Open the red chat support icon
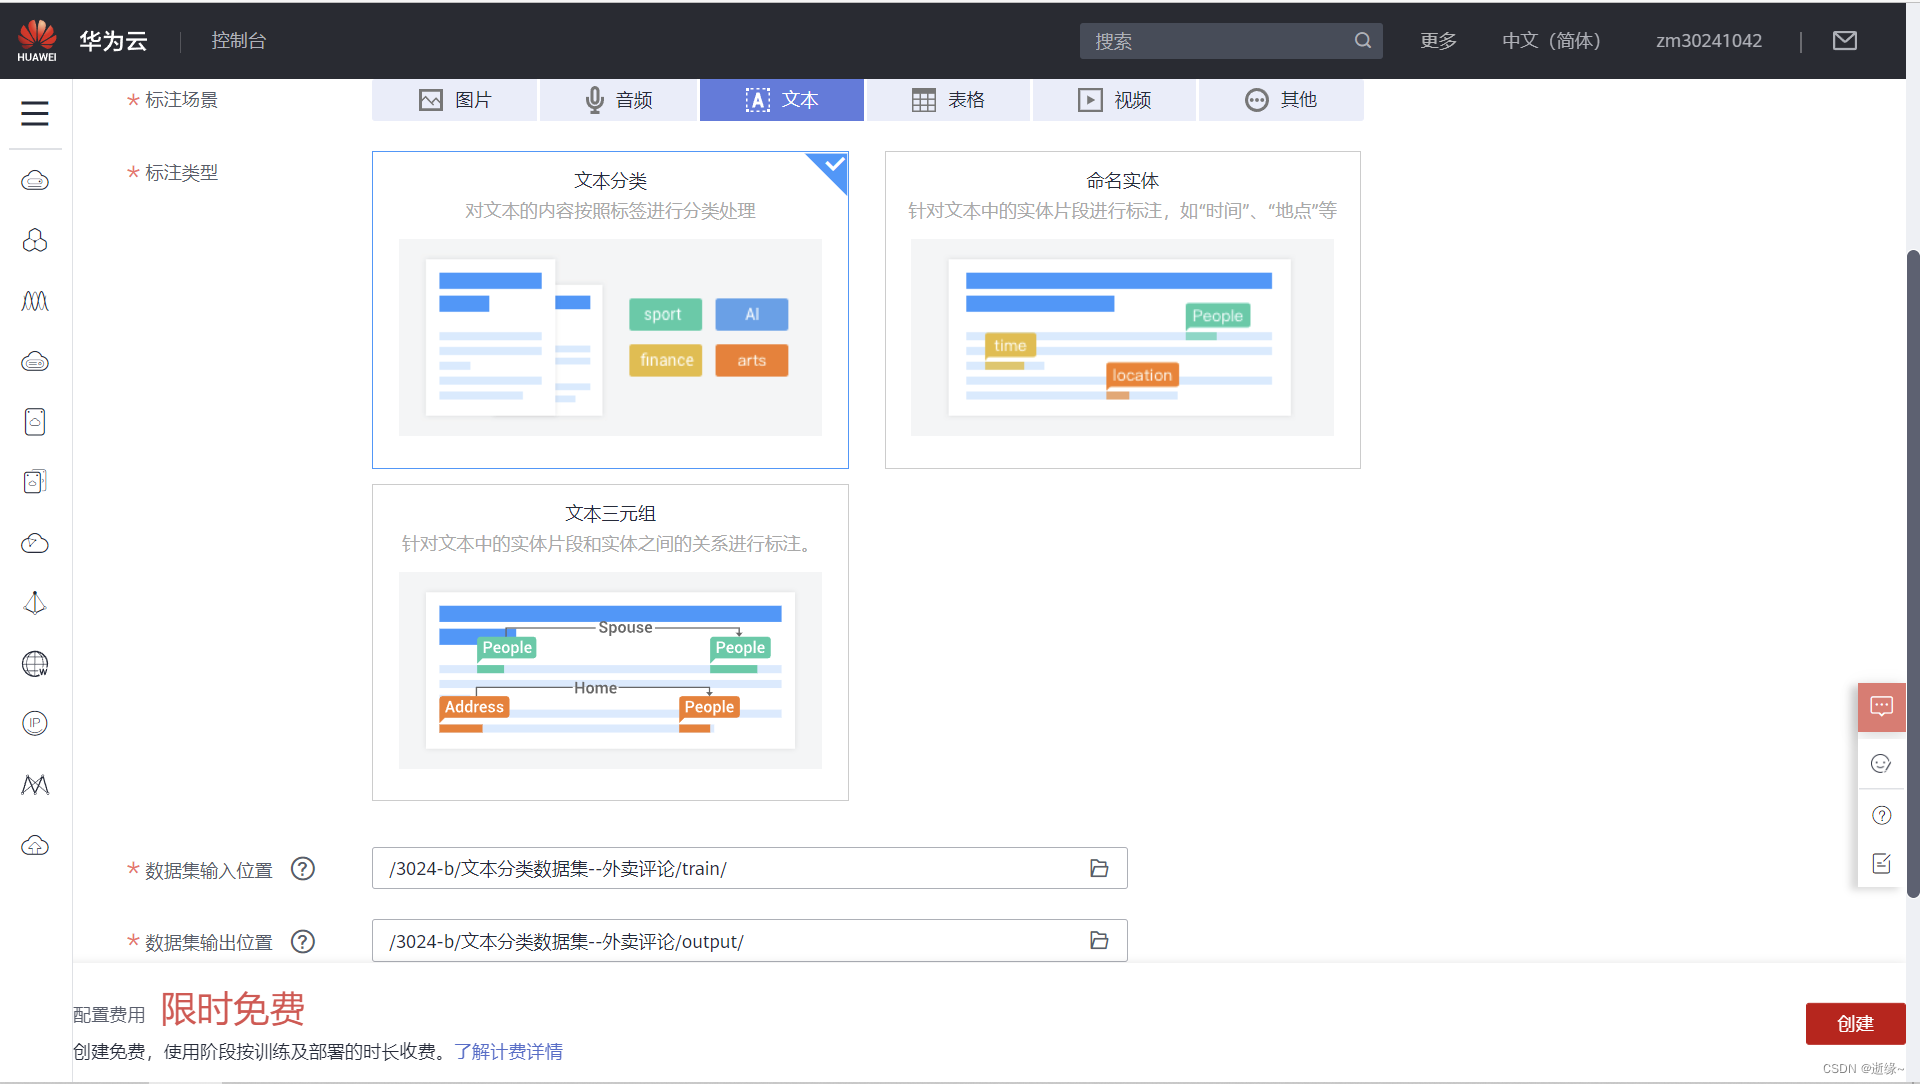The image size is (1920, 1084). pyautogui.click(x=1882, y=707)
